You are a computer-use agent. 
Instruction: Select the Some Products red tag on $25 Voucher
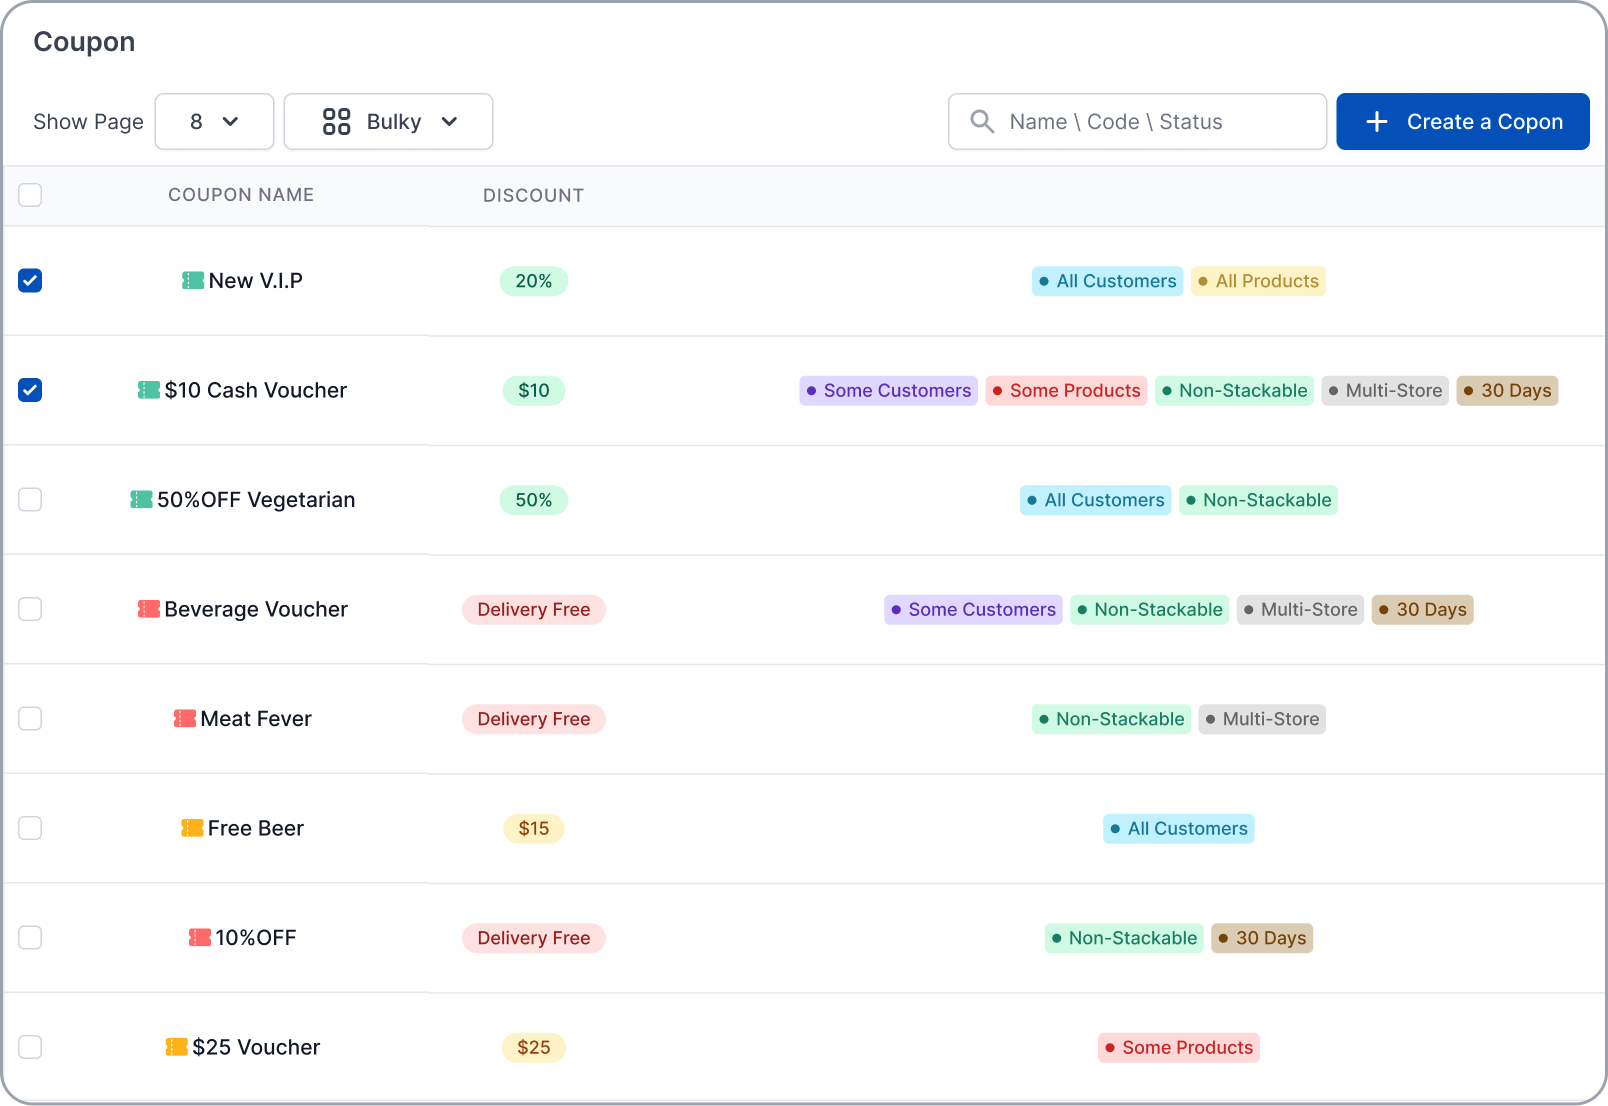1179,1048
